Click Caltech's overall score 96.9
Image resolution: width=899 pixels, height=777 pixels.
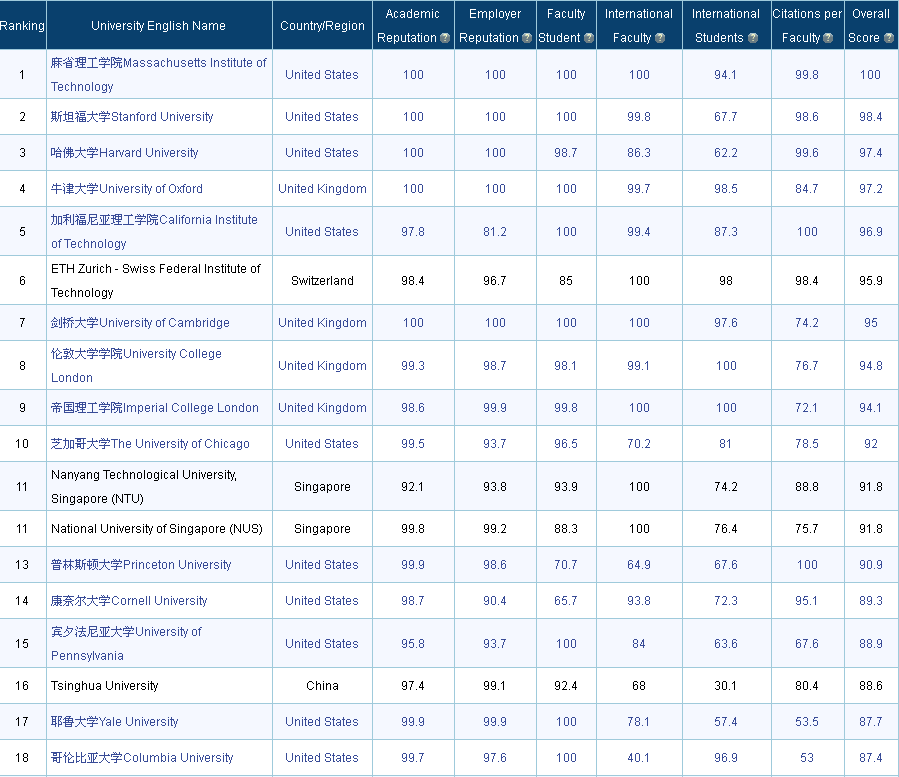(871, 232)
